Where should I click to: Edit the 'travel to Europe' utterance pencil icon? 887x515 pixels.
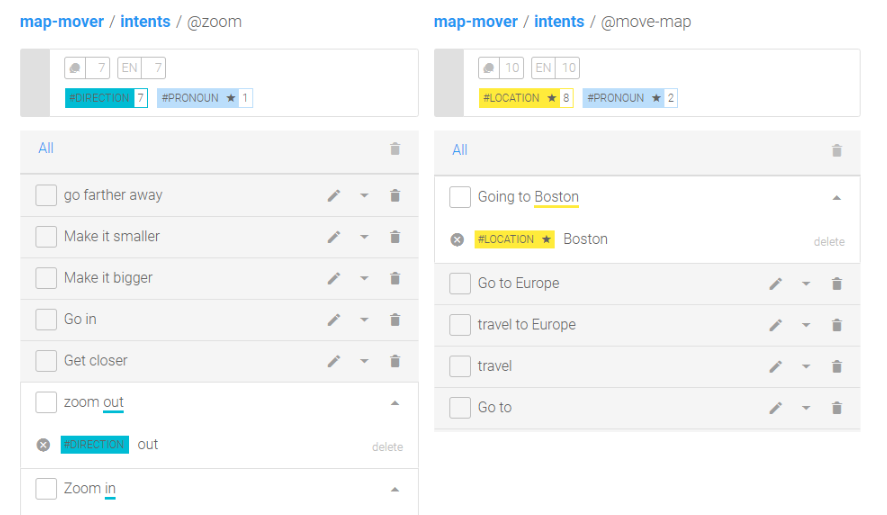(x=776, y=325)
